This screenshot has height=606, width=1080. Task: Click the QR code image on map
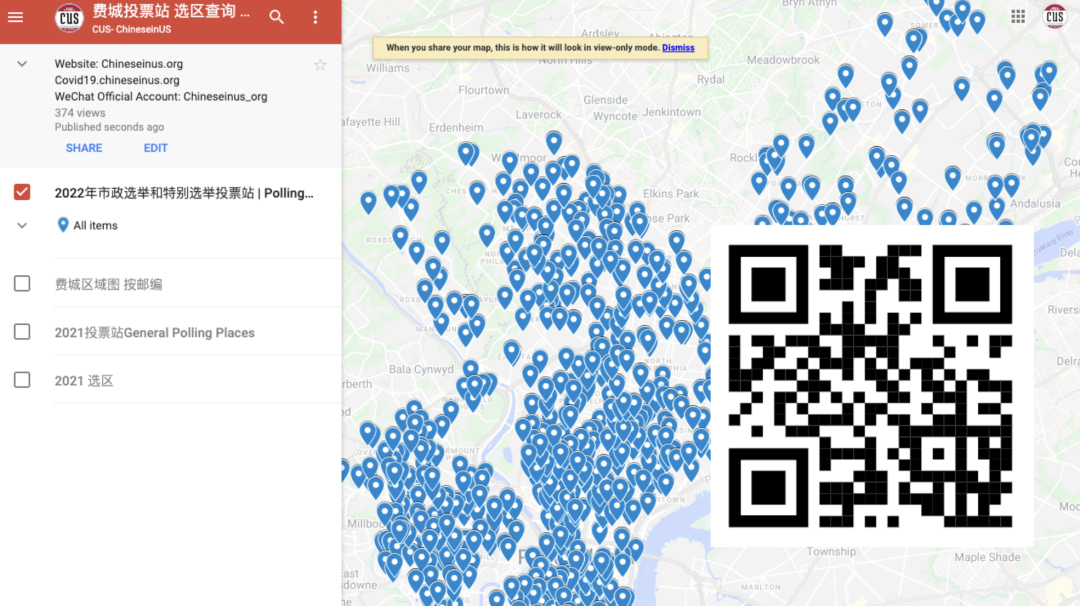tap(871, 386)
